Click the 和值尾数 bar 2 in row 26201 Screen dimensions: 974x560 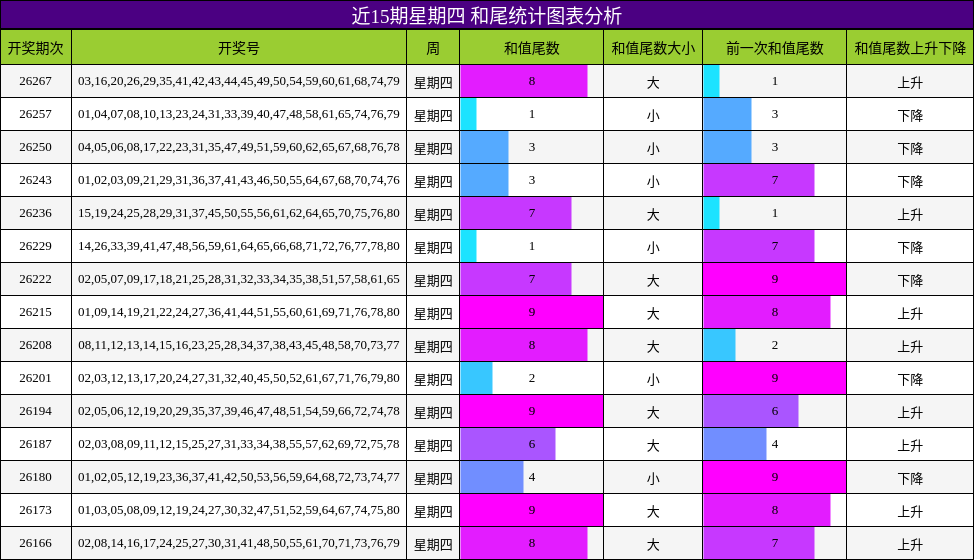coord(476,378)
